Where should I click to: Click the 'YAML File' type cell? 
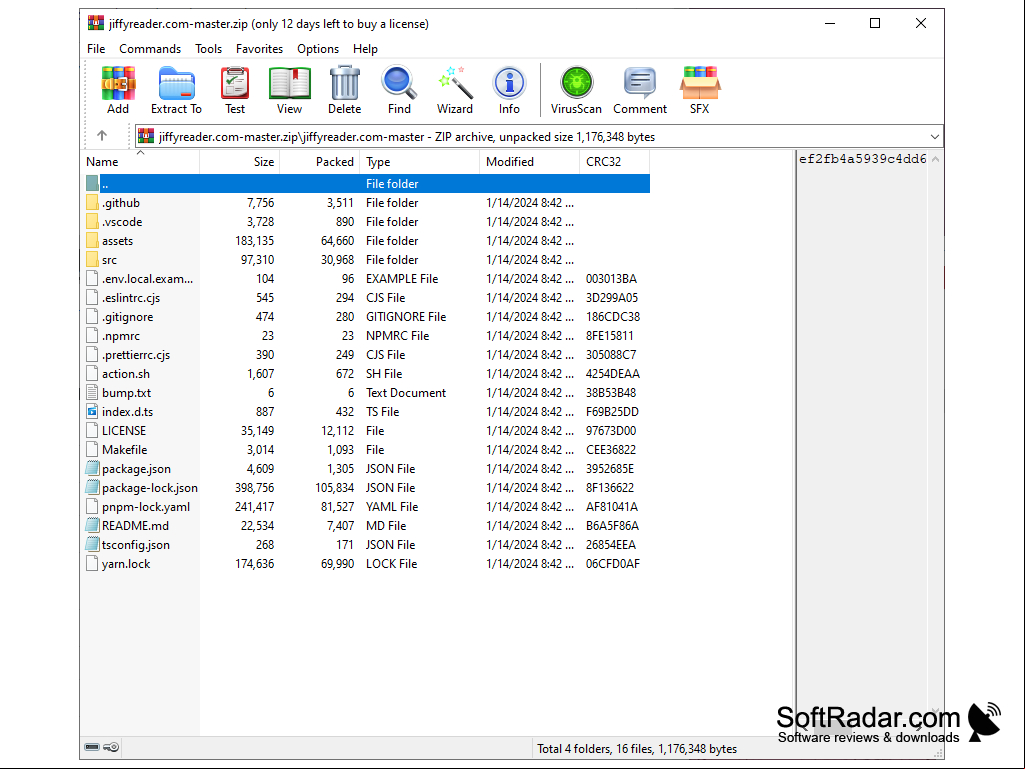pyautogui.click(x=392, y=506)
